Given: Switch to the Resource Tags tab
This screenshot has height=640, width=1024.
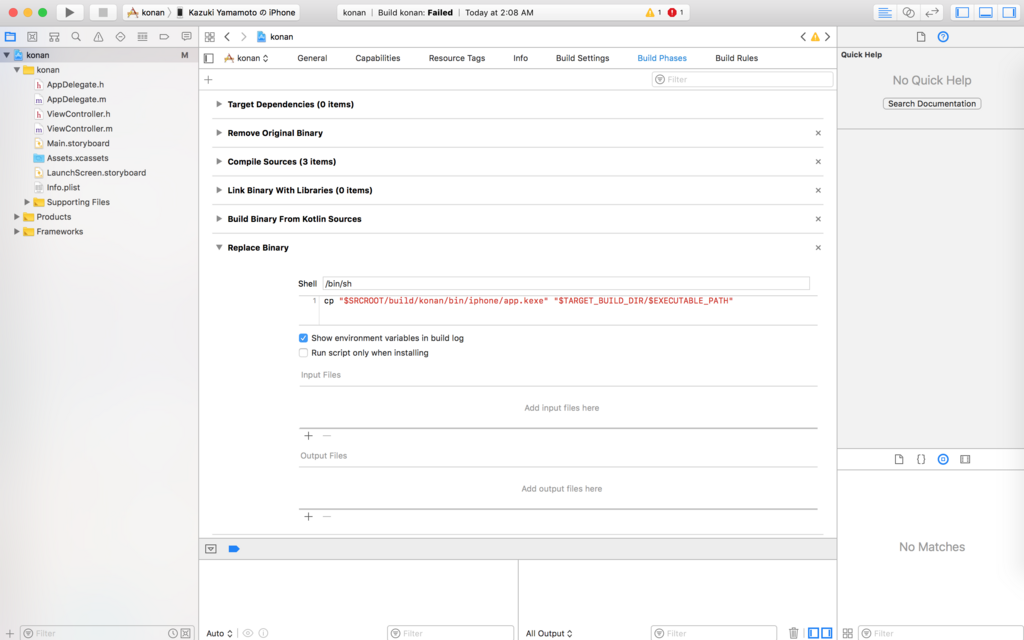Looking at the screenshot, I should point(456,58).
